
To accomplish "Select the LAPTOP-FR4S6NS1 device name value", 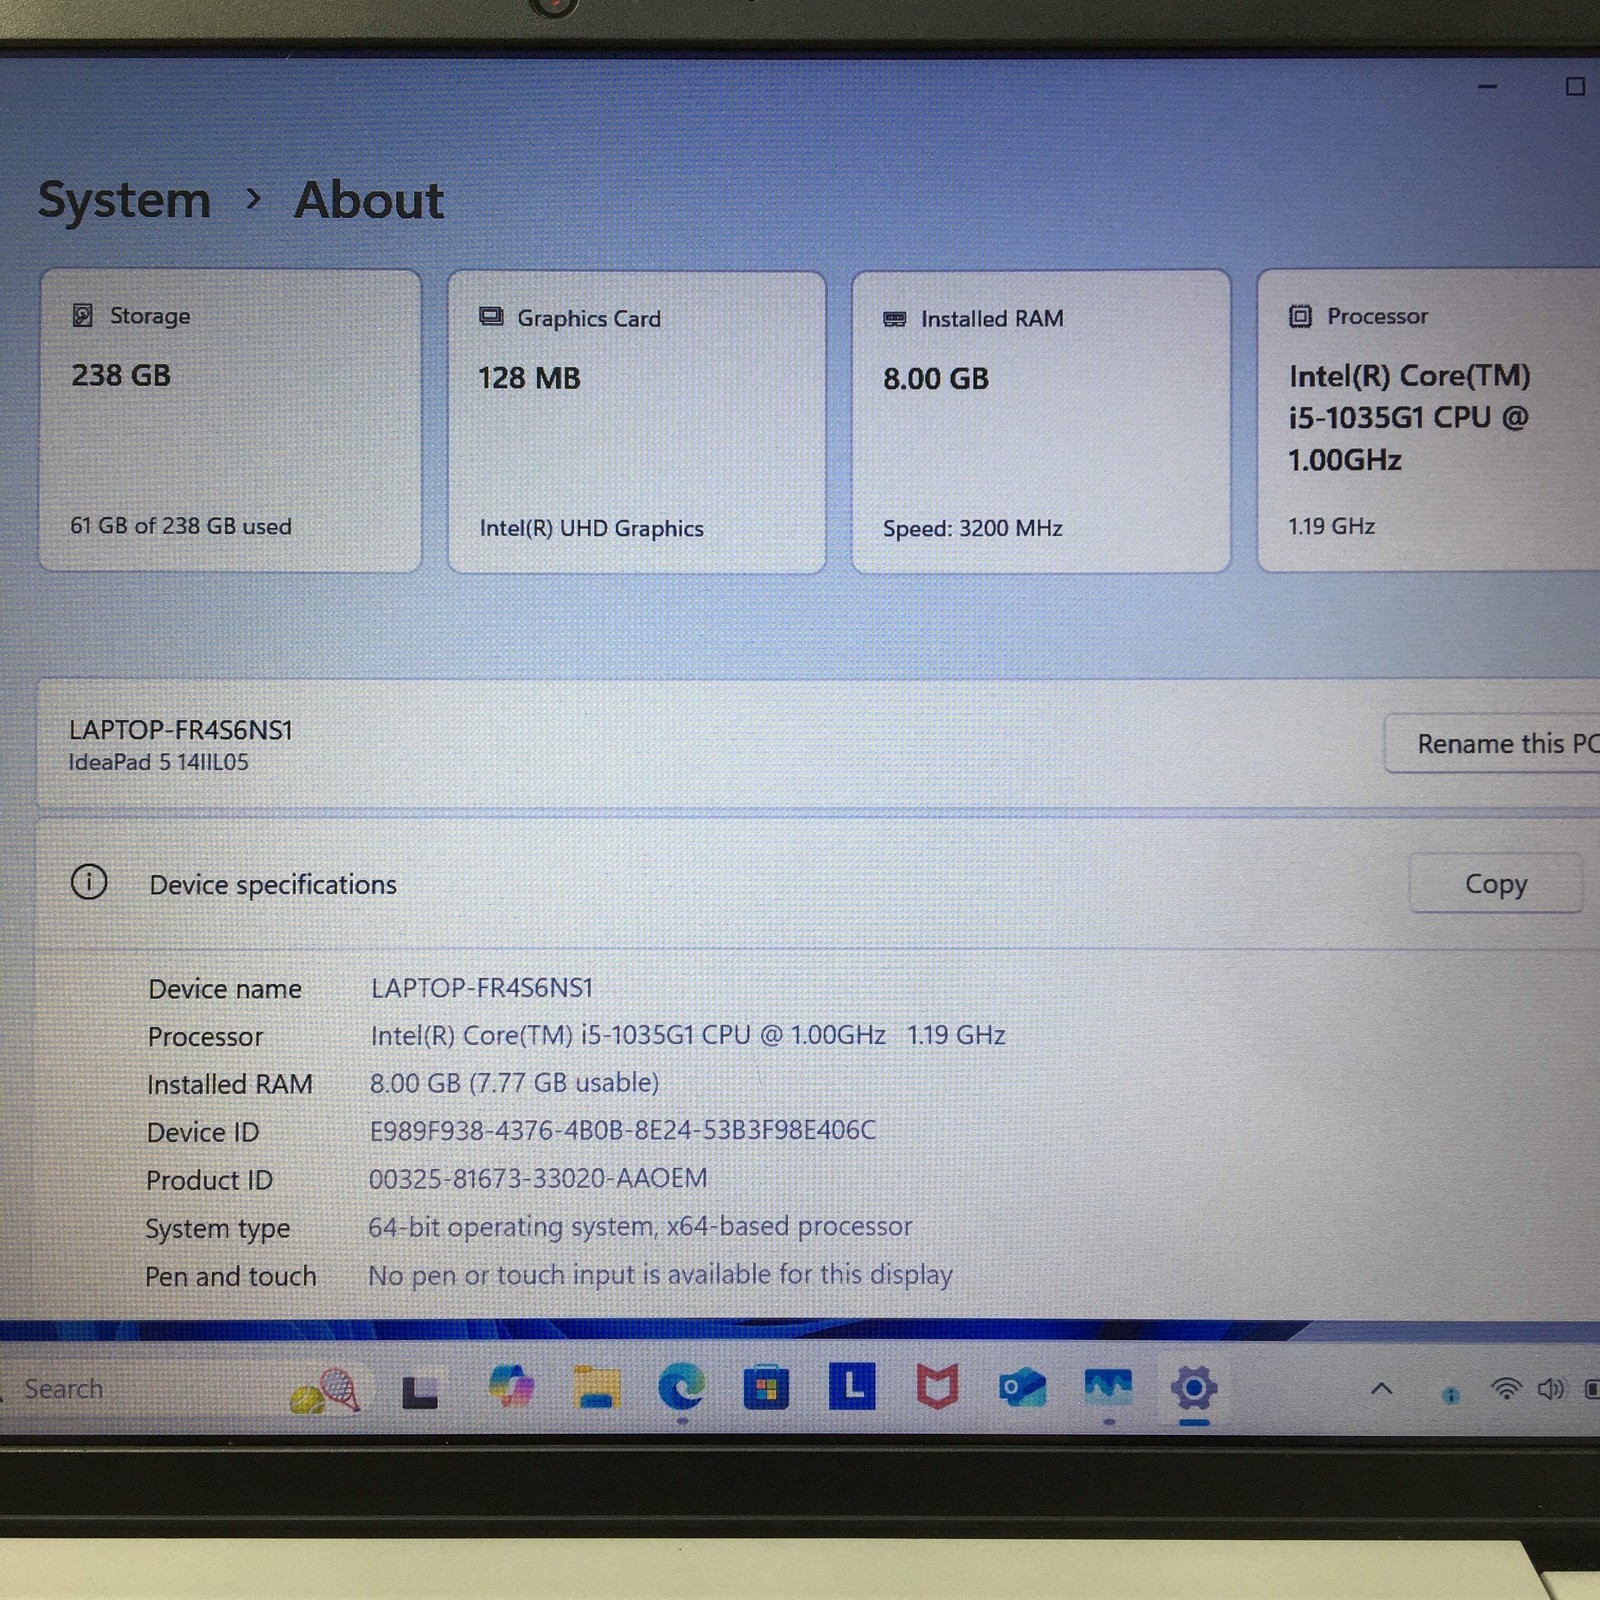I will click(x=482, y=988).
